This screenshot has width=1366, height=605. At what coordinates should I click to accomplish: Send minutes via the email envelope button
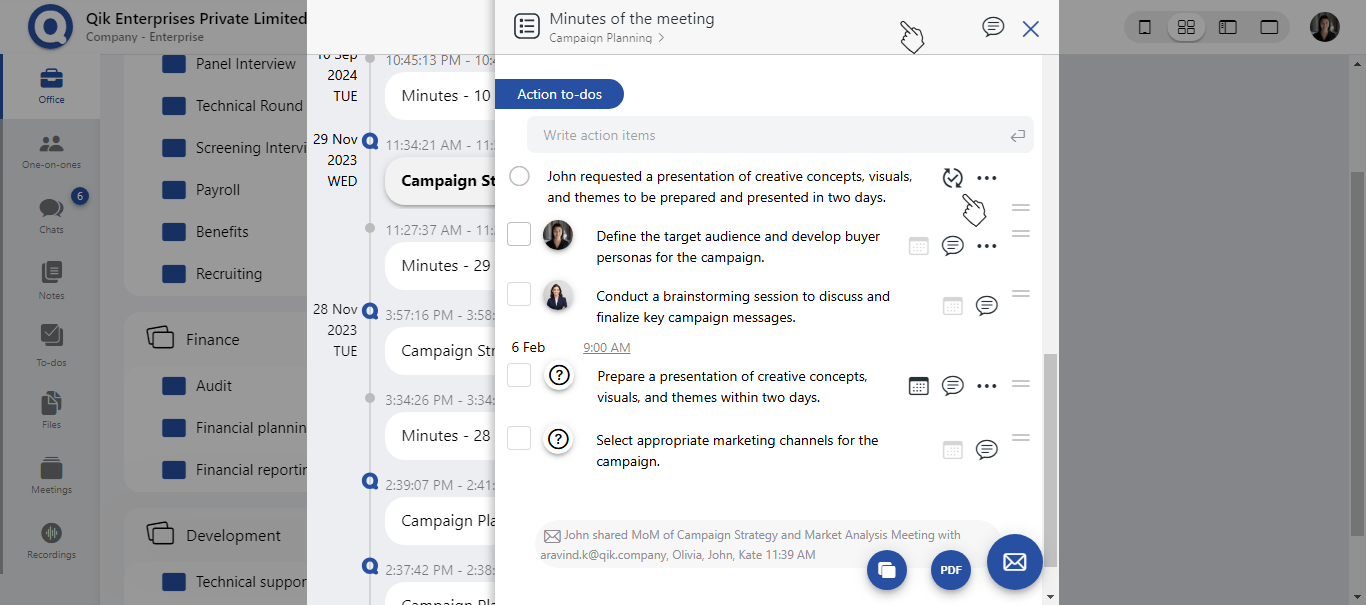(1014, 562)
